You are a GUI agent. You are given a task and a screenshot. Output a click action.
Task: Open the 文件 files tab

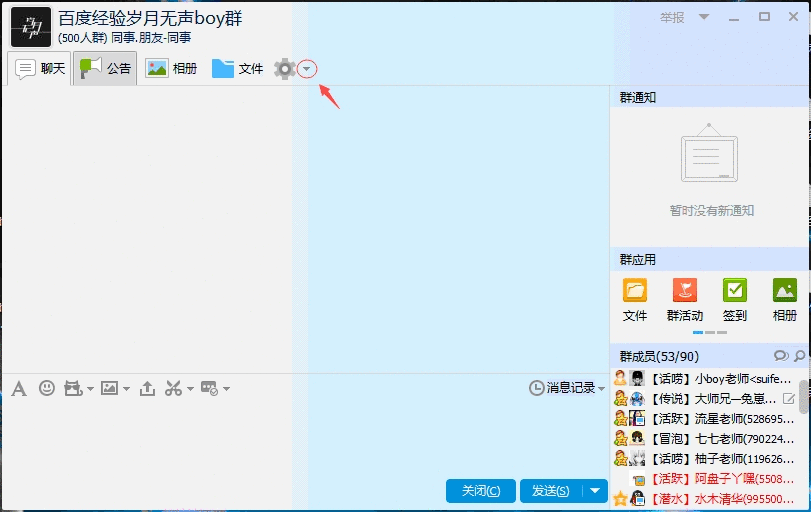point(237,68)
